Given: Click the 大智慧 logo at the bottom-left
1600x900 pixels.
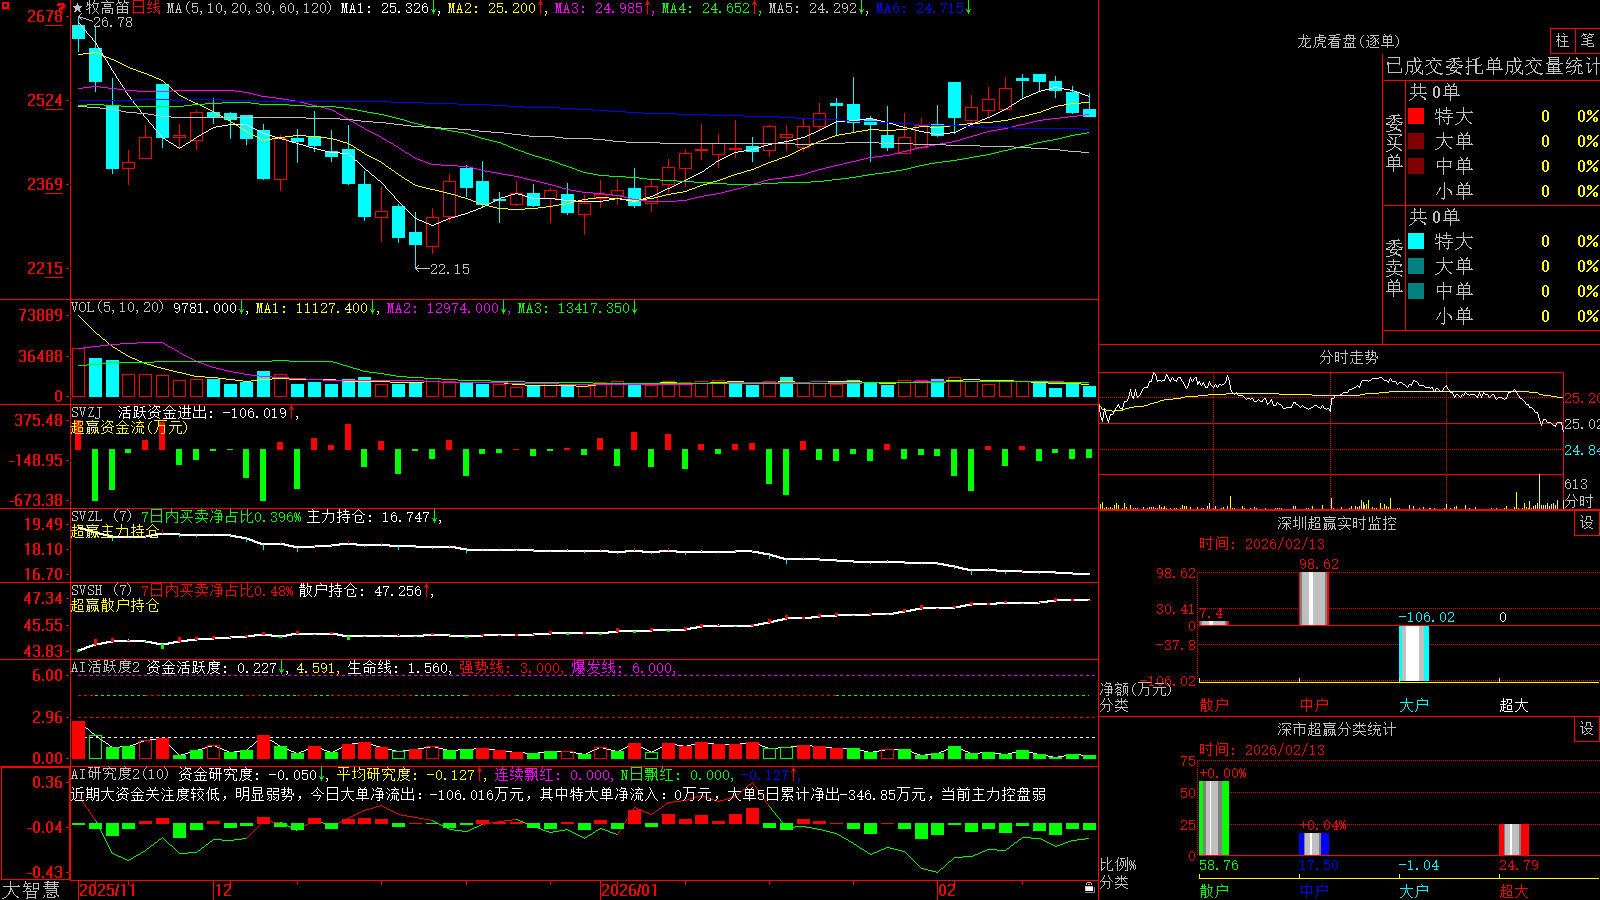Looking at the screenshot, I should 31,890.
